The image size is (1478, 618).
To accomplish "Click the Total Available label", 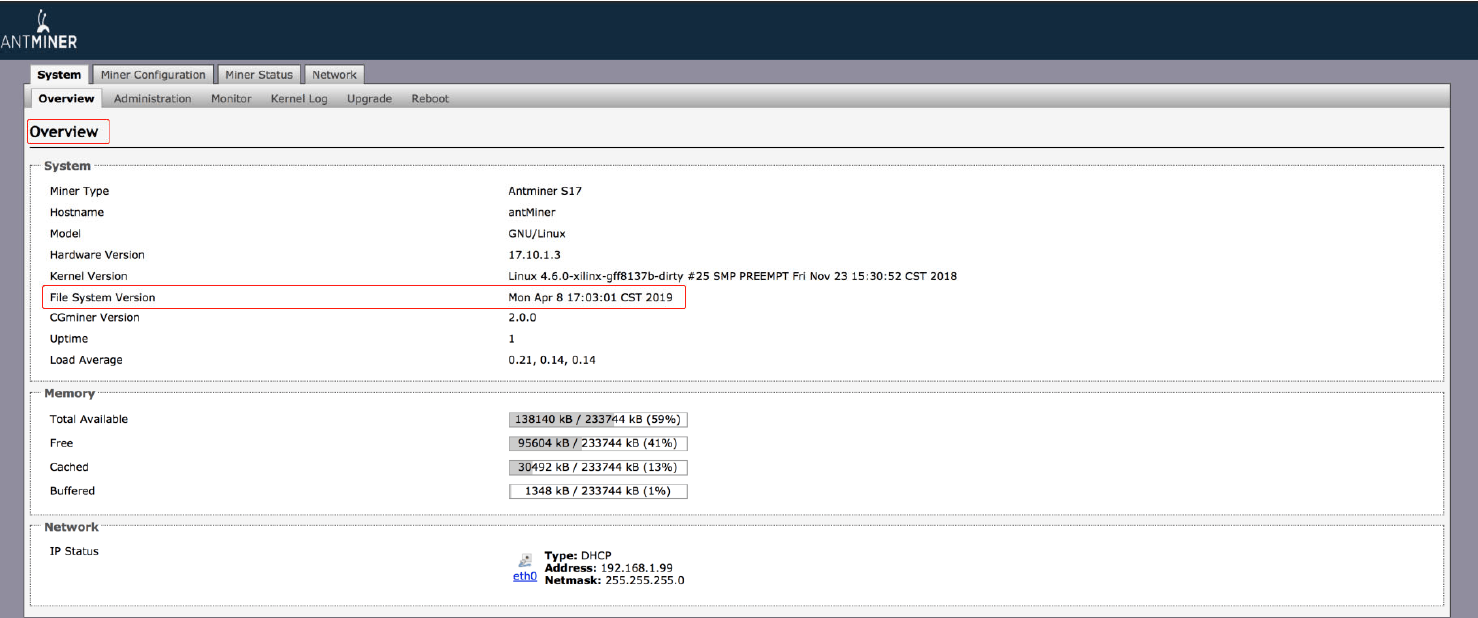I will [x=89, y=419].
